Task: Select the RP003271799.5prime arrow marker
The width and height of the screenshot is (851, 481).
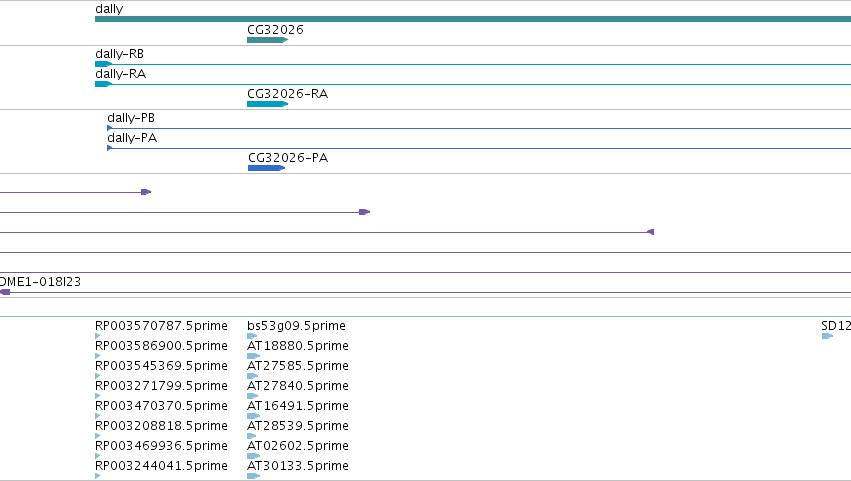Action: pyautogui.click(x=98, y=396)
